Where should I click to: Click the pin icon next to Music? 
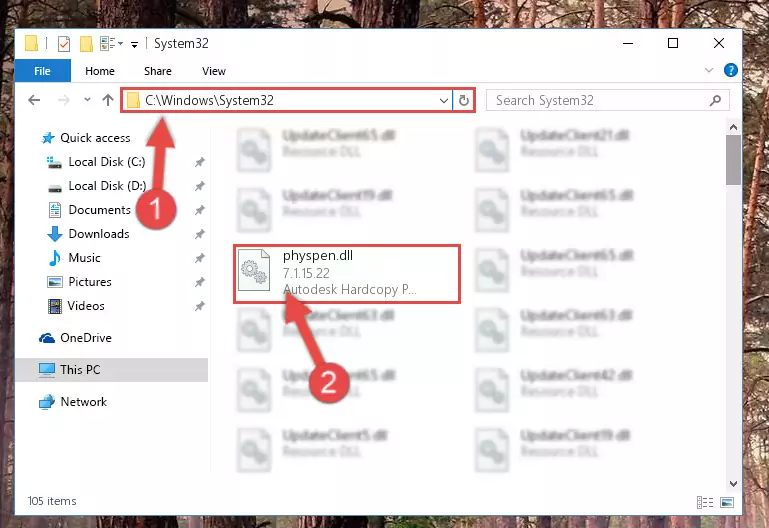coord(200,258)
